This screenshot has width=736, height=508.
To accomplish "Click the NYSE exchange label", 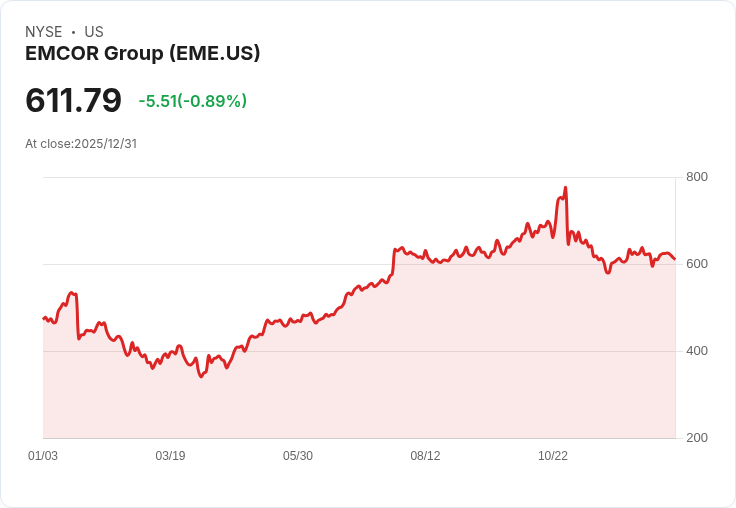I will pyautogui.click(x=44, y=32).
